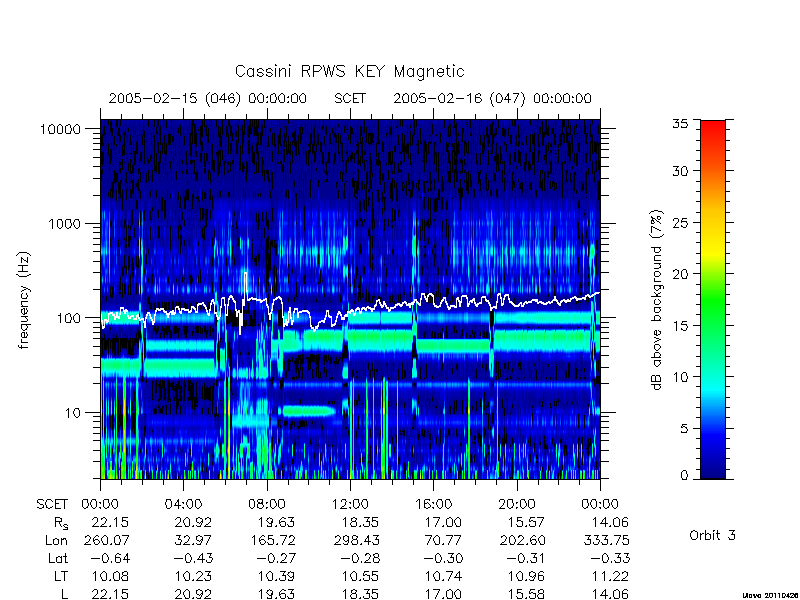Click the "Orbit 3" label
The height and width of the screenshot is (600, 800).
(712, 536)
